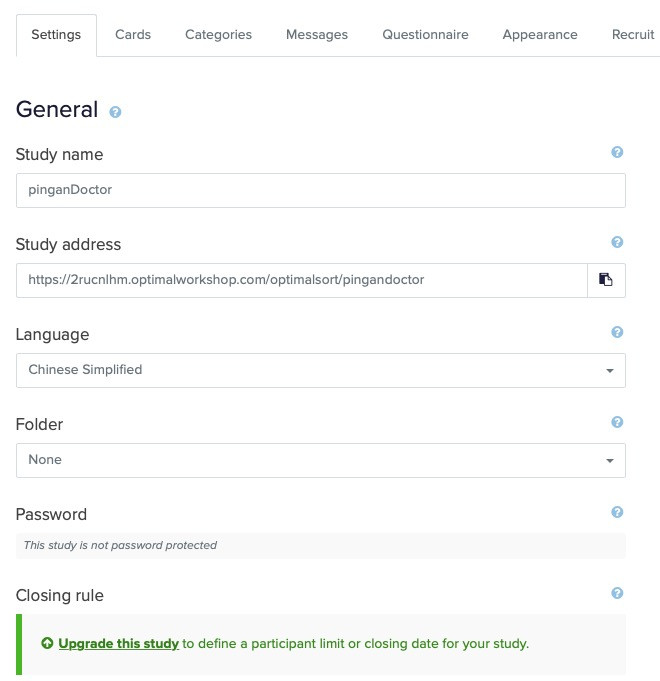Viewport: 660px width, 681px height.
Task: Open the Appearance tab
Action: [540, 35]
